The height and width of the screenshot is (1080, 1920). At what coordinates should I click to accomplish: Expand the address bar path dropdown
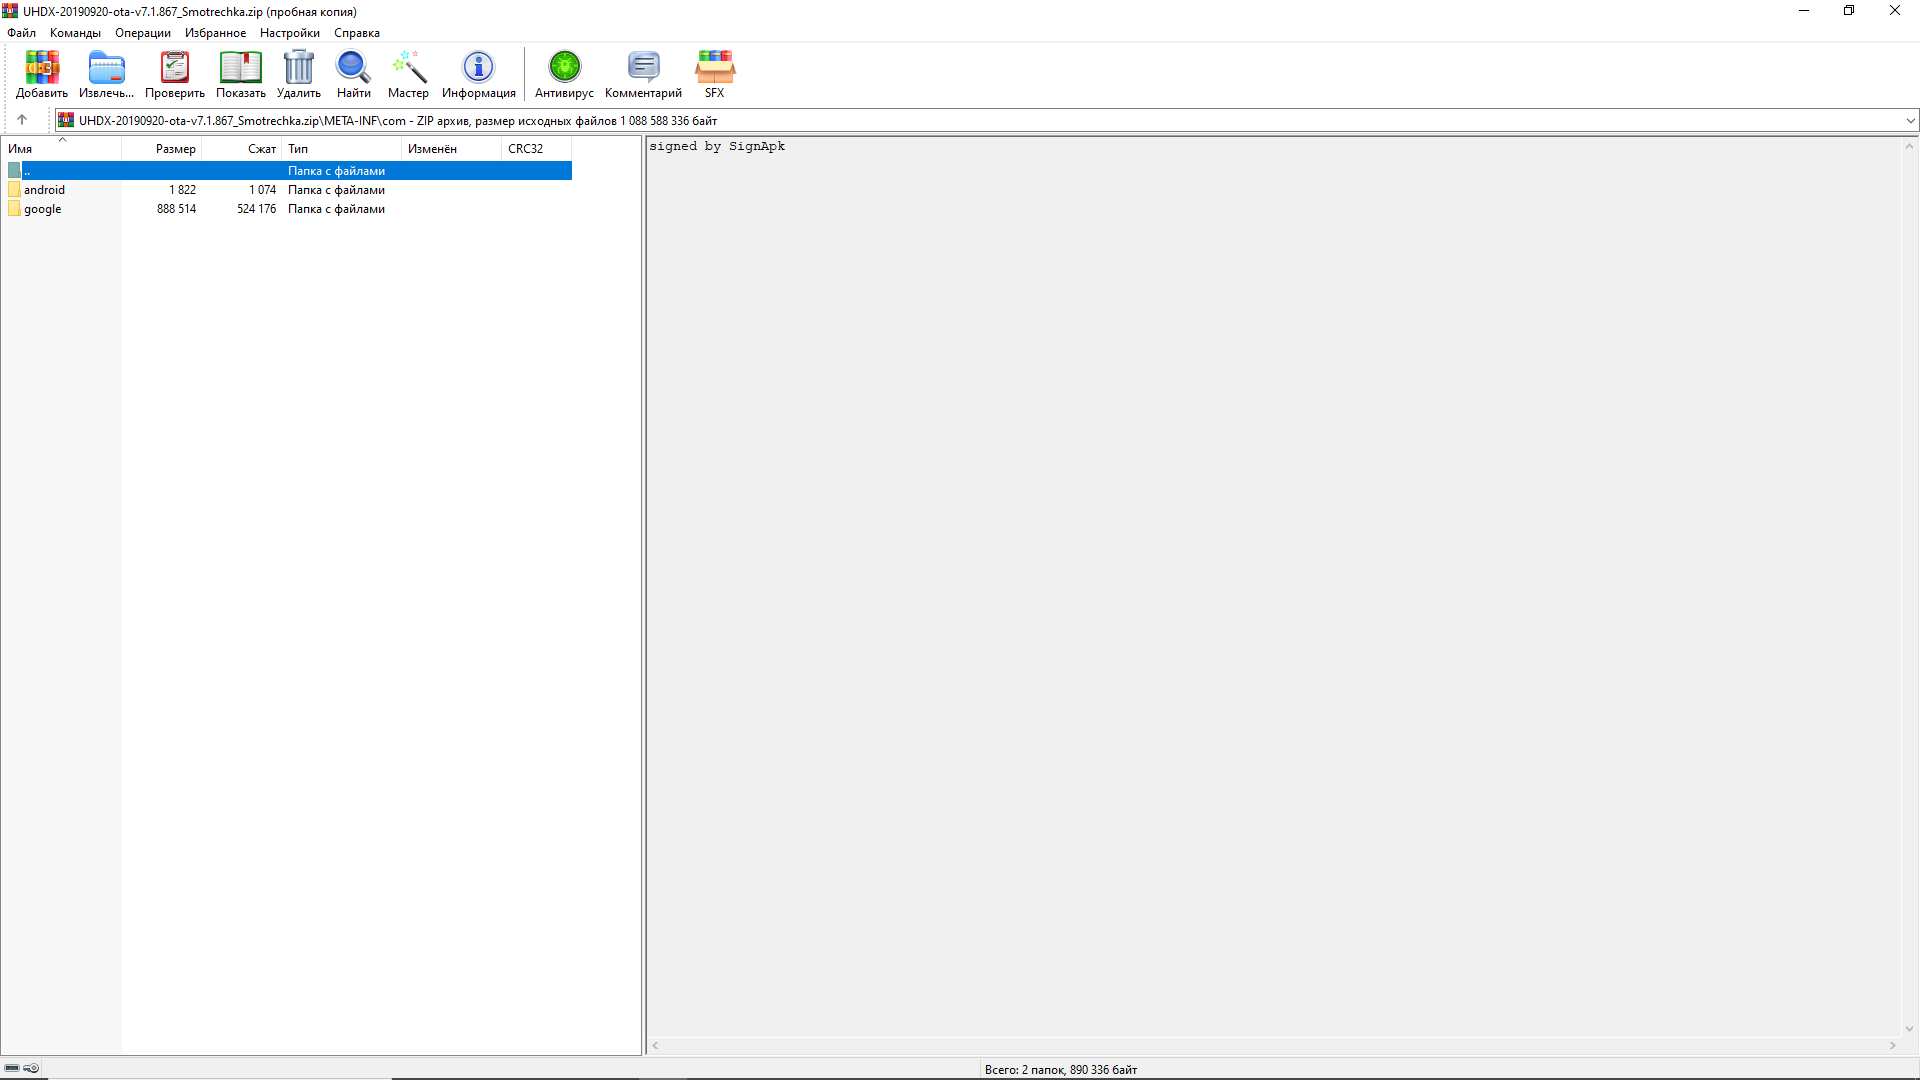[x=1910, y=121]
